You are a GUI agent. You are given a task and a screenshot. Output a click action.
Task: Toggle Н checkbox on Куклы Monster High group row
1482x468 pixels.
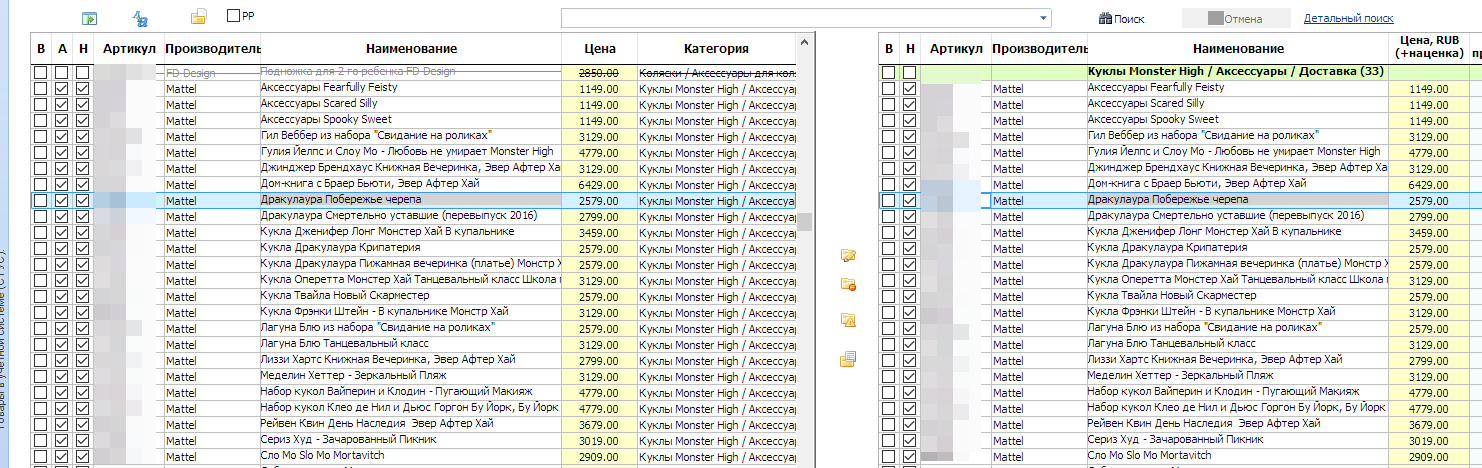tap(909, 73)
